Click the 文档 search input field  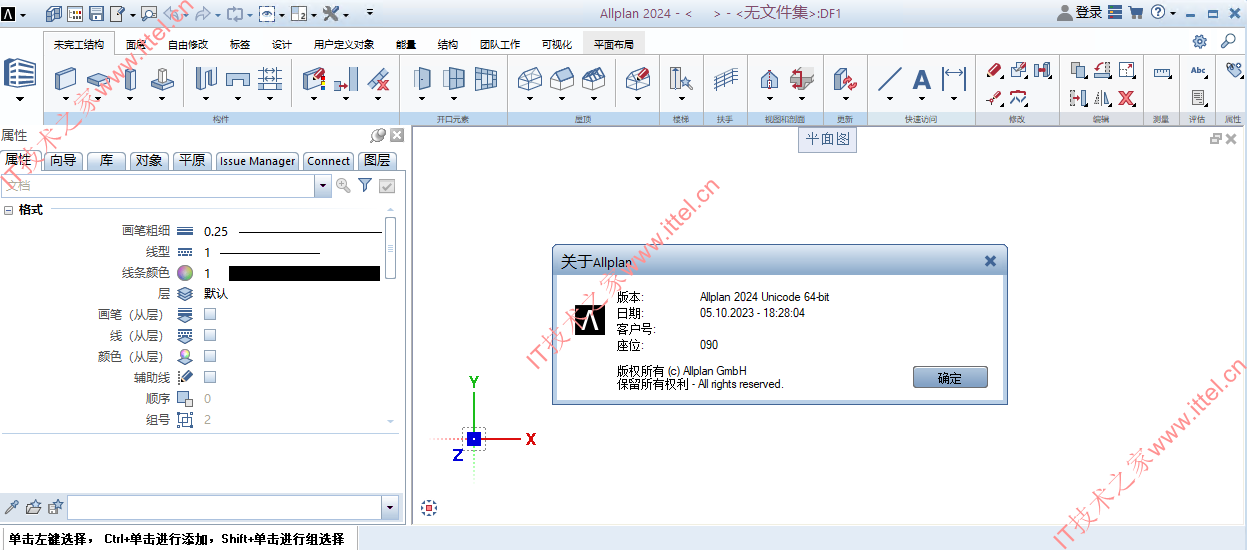pyautogui.click(x=158, y=186)
